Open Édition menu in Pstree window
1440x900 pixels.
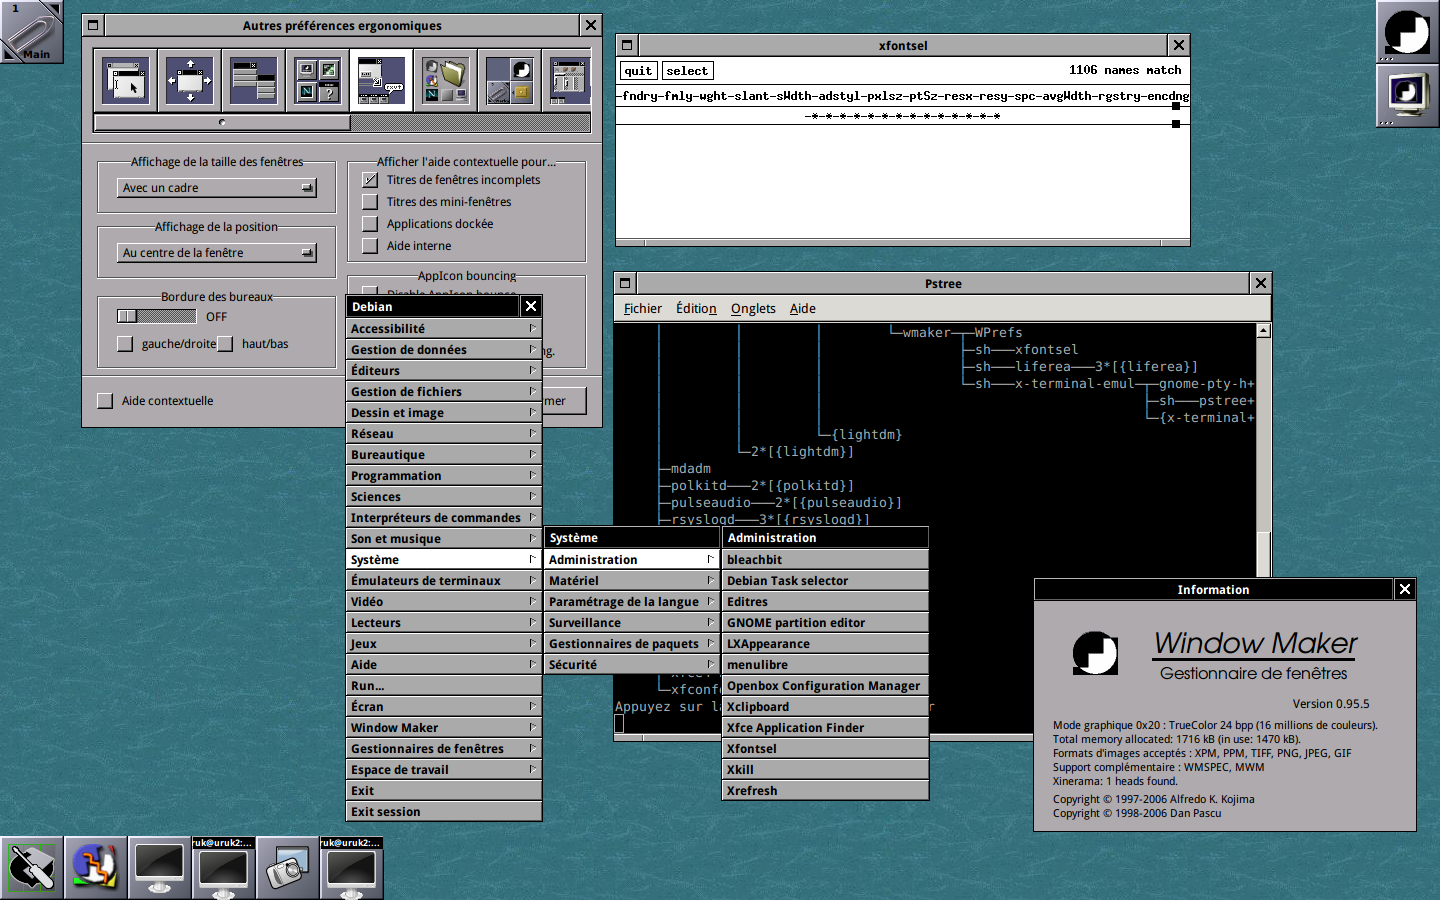pos(696,308)
